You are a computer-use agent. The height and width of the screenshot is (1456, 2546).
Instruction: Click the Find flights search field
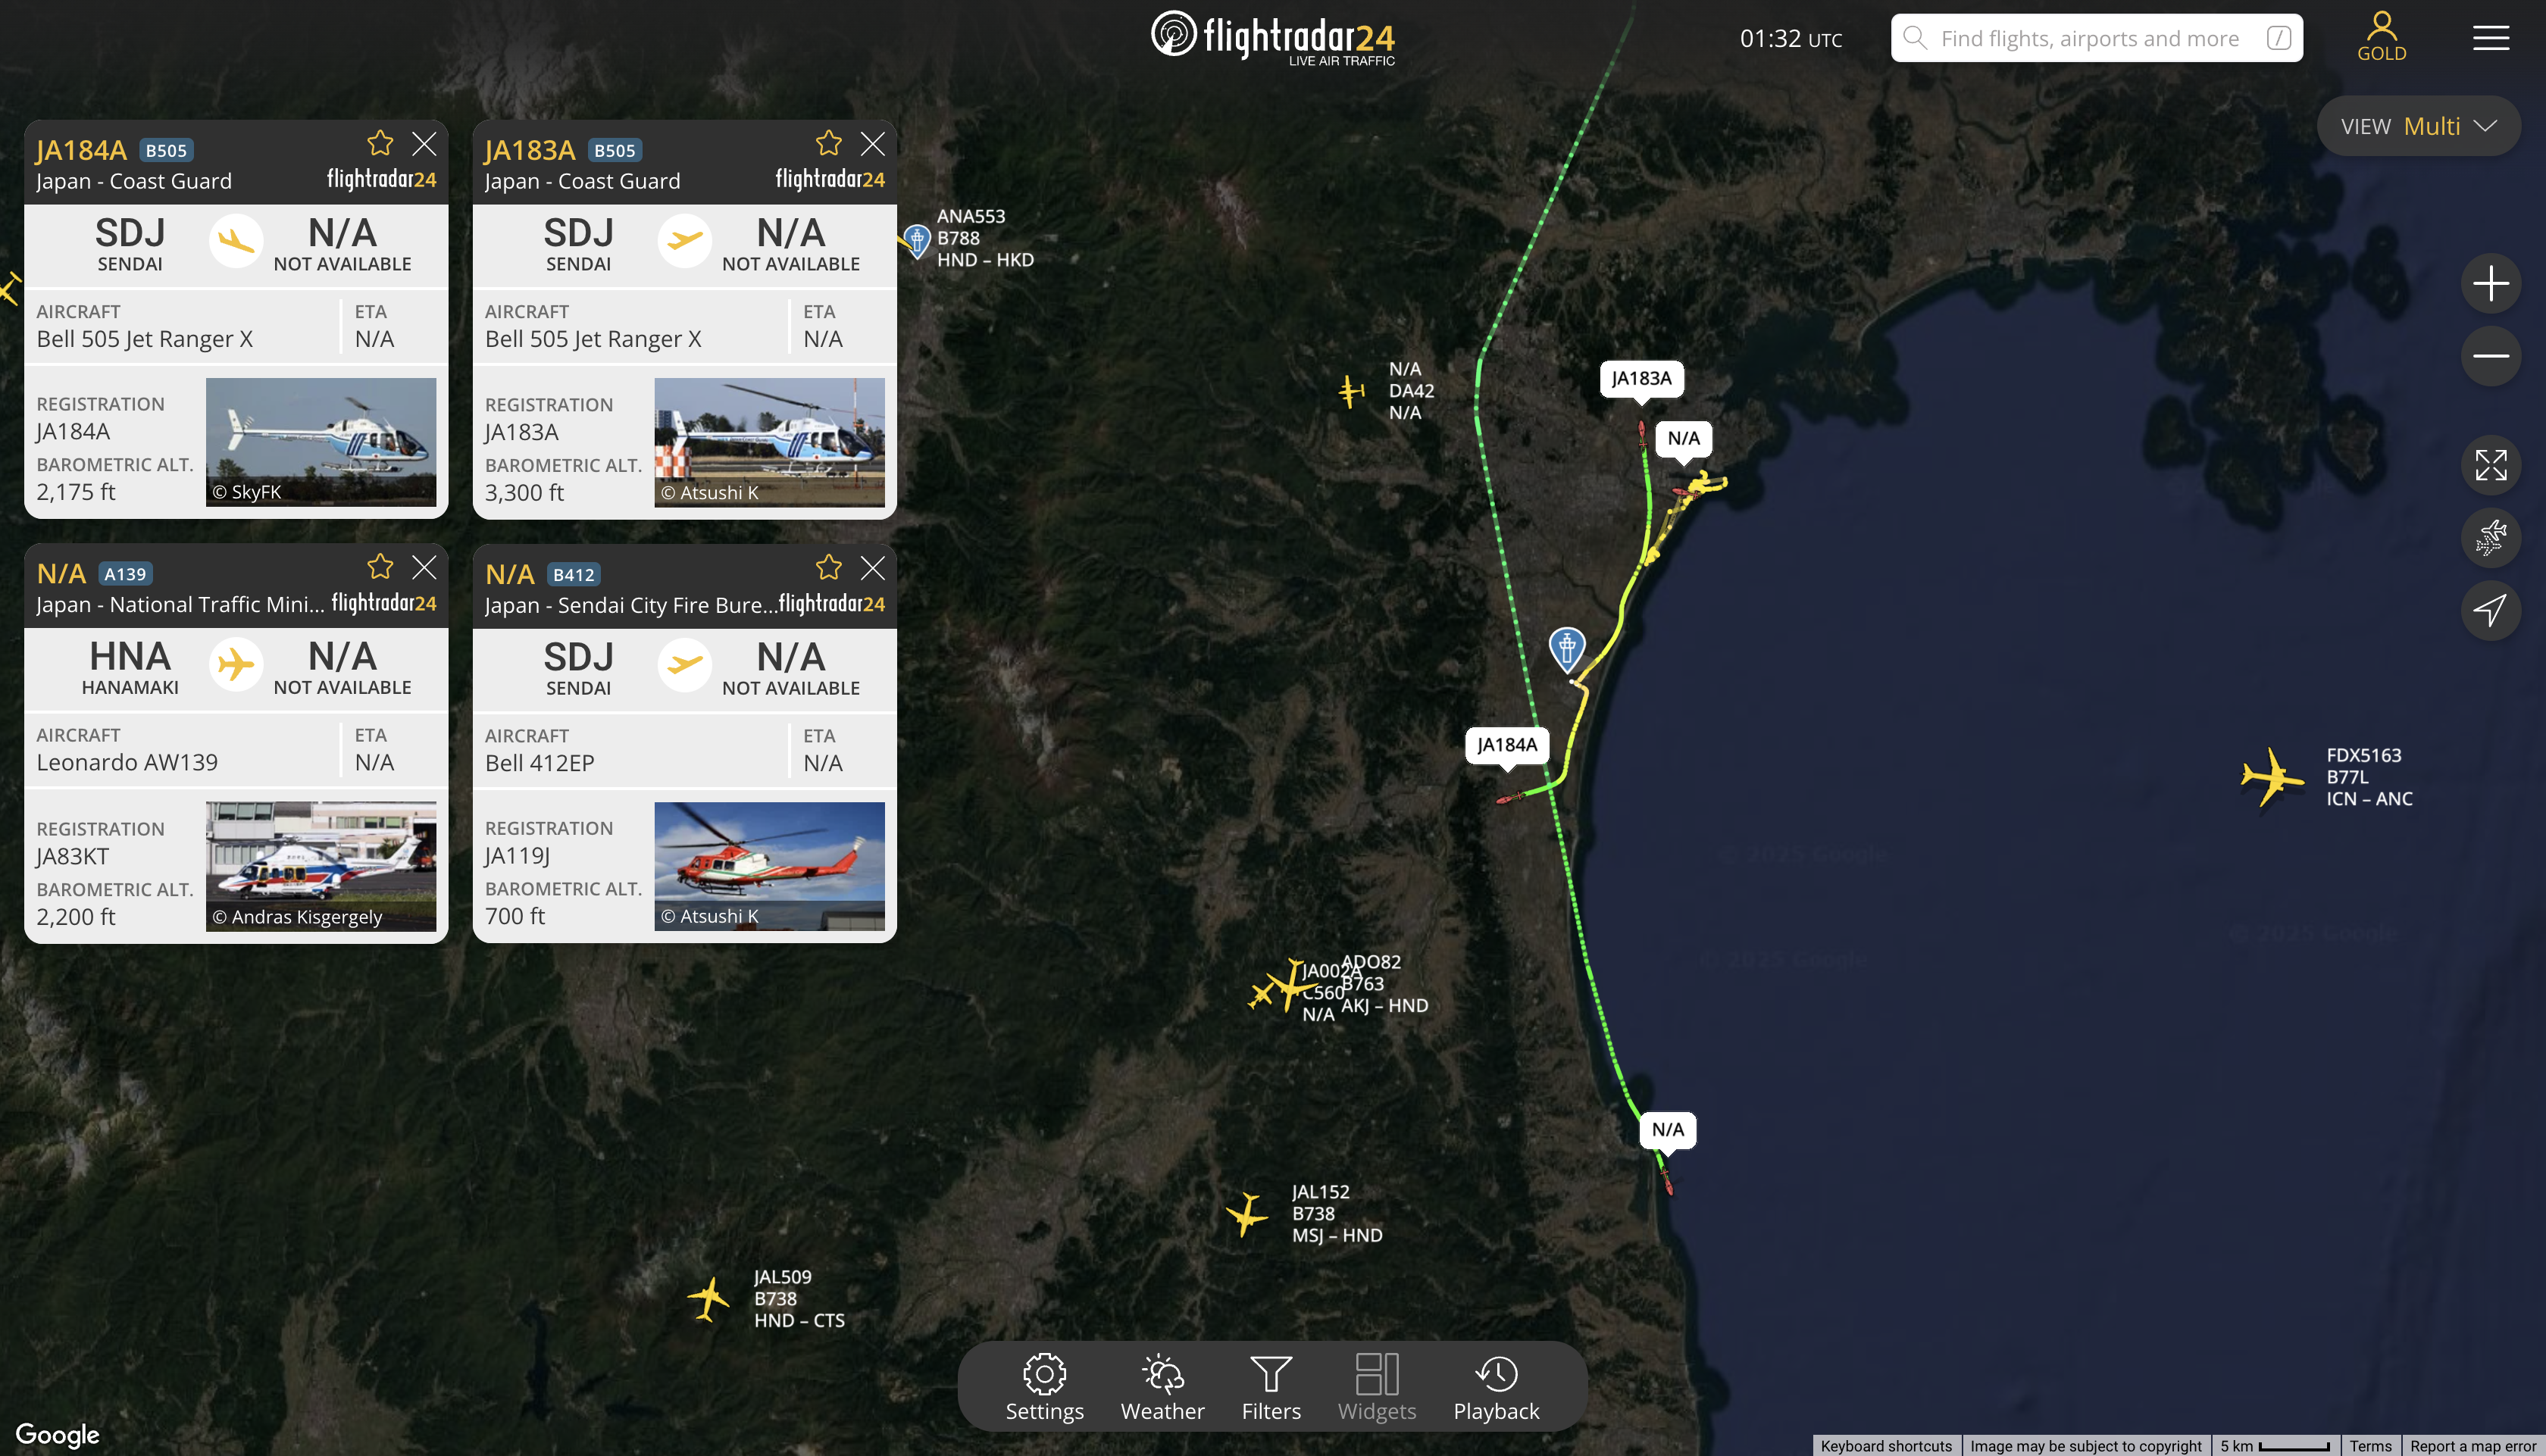coord(2096,38)
